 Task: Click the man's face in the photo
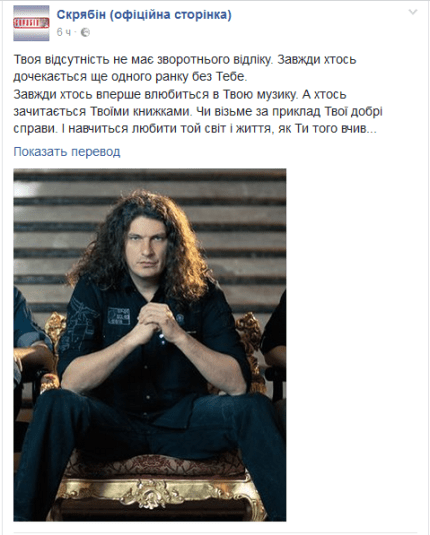pos(146,249)
